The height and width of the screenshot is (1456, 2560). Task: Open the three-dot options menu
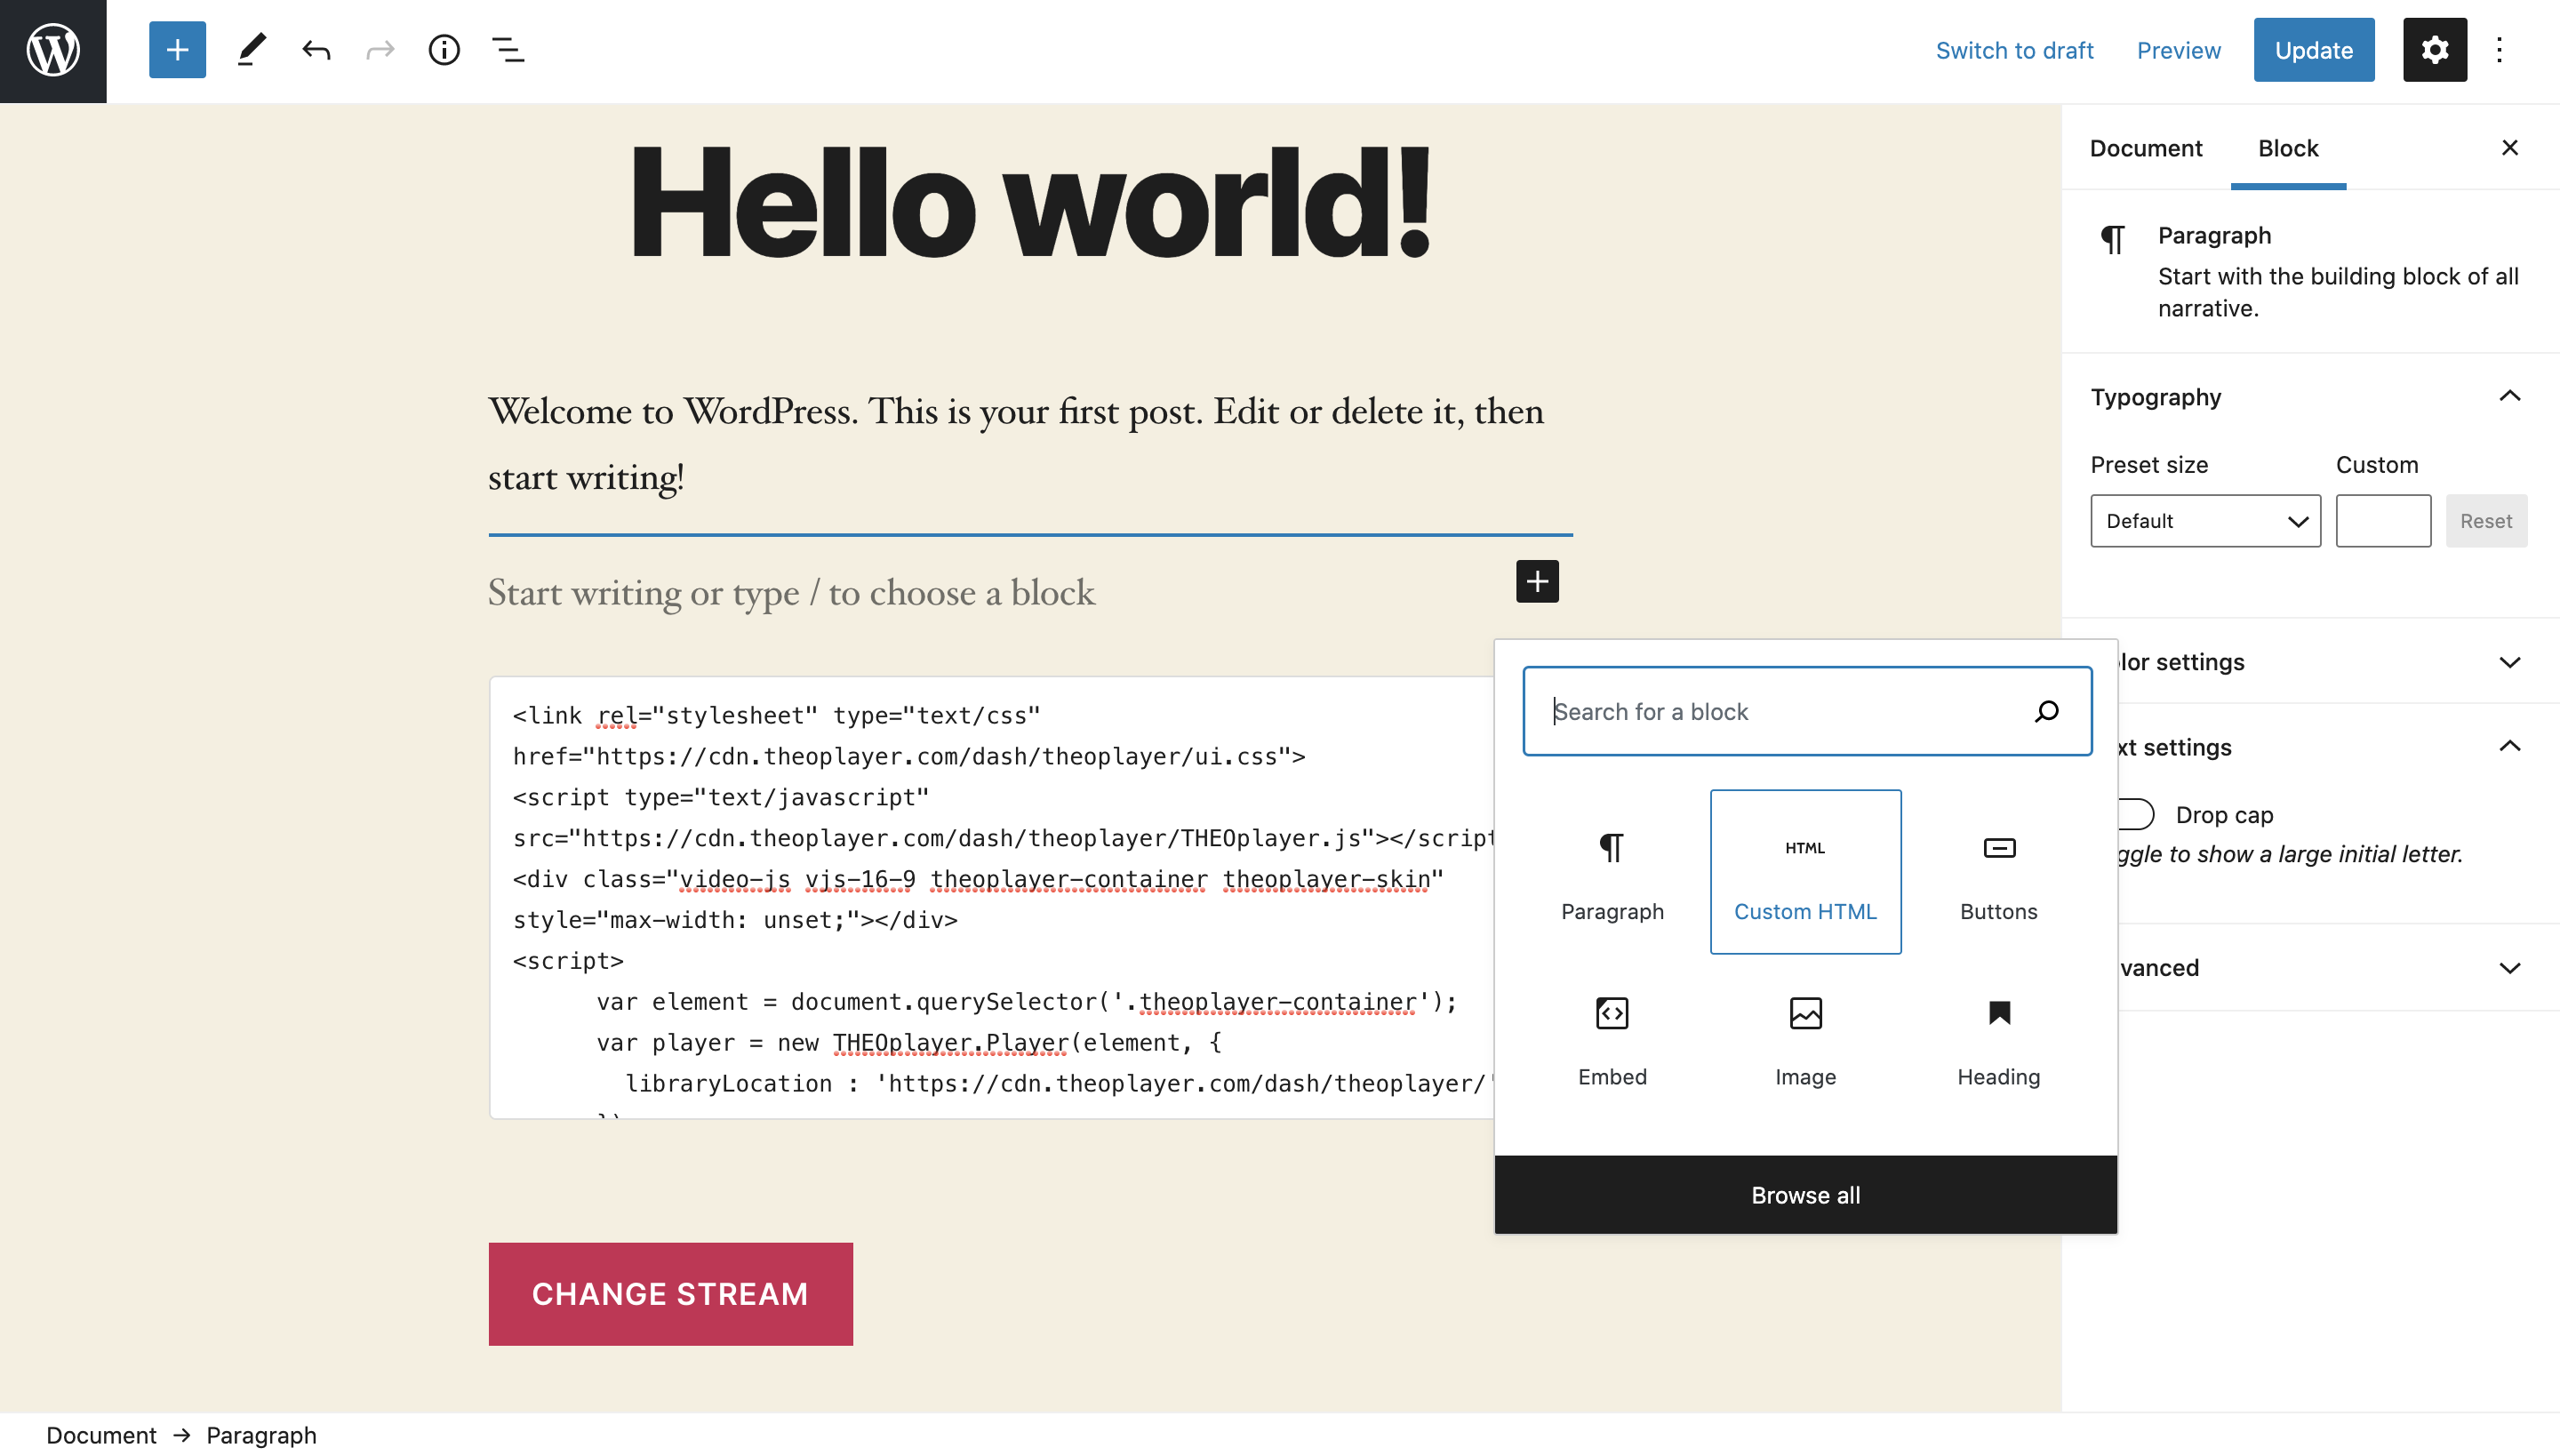click(x=2498, y=50)
